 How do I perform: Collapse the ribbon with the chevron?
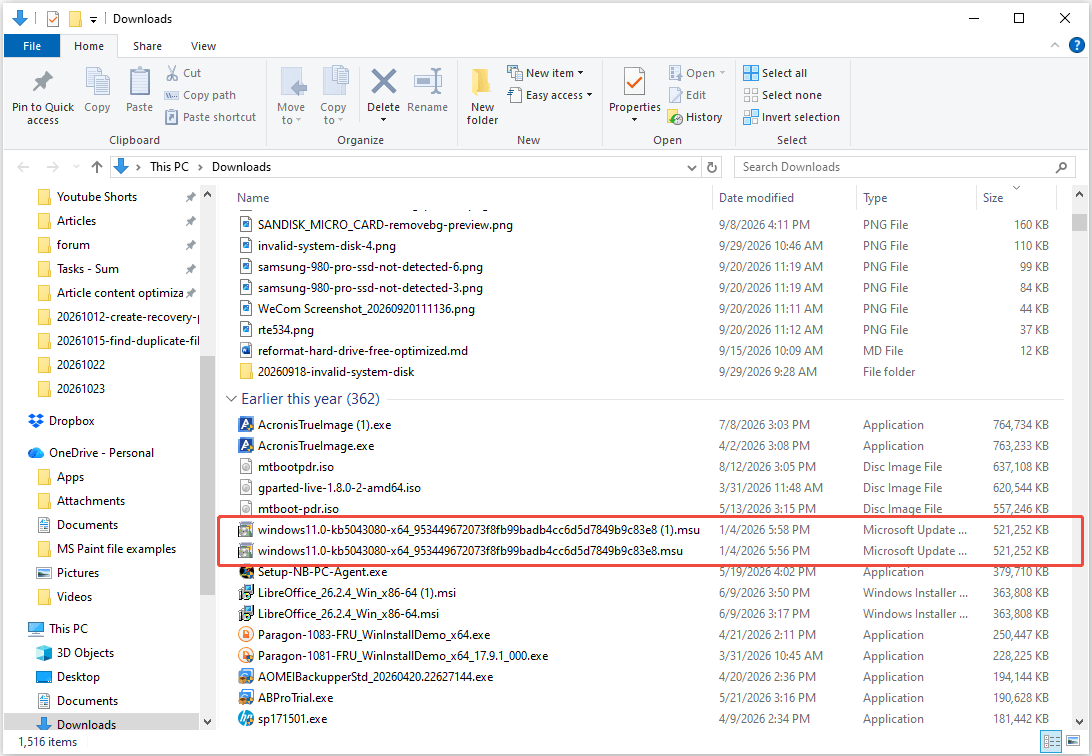pos(1054,46)
